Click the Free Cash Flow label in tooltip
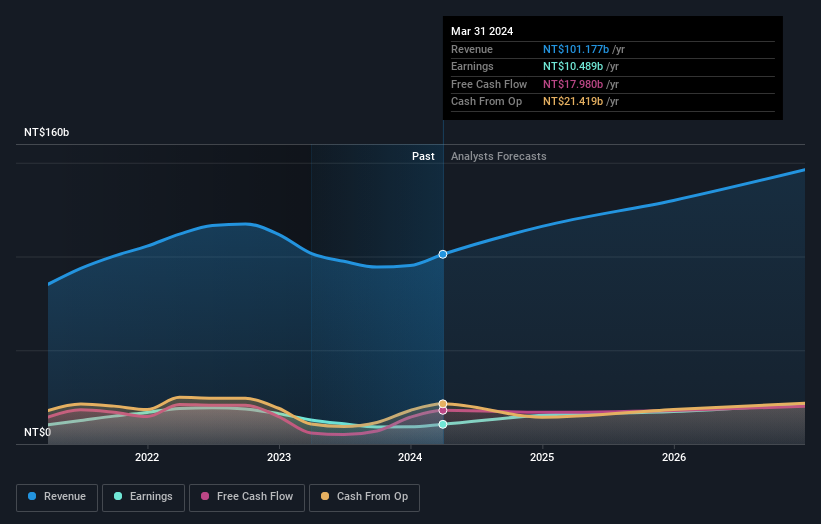The height and width of the screenshot is (524, 821). coord(489,84)
